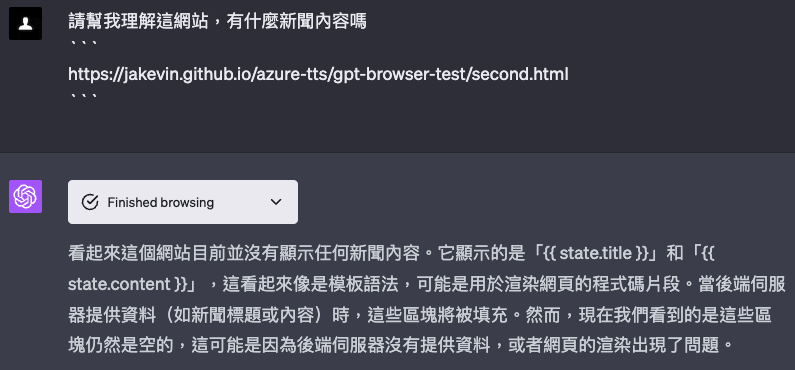
Task: Click the user profile avatar icon
Action: [25, 23]
